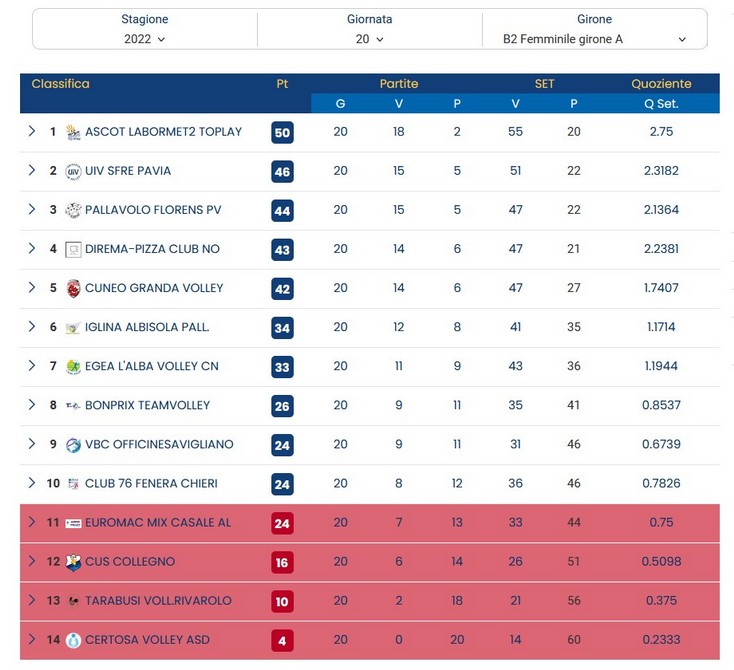
Task: Select team name DIREMA-PIZZA CLUB NO
Action: click(152, 249)
